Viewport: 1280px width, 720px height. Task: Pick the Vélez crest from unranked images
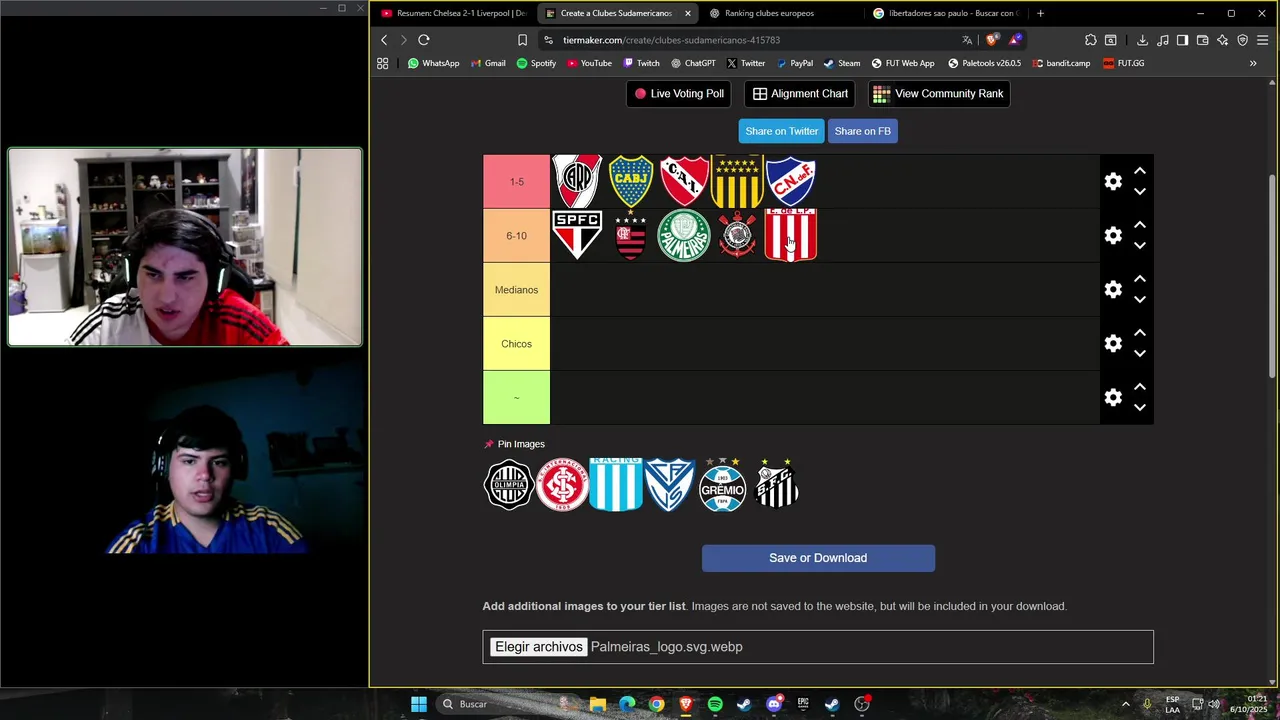(669, 485)
